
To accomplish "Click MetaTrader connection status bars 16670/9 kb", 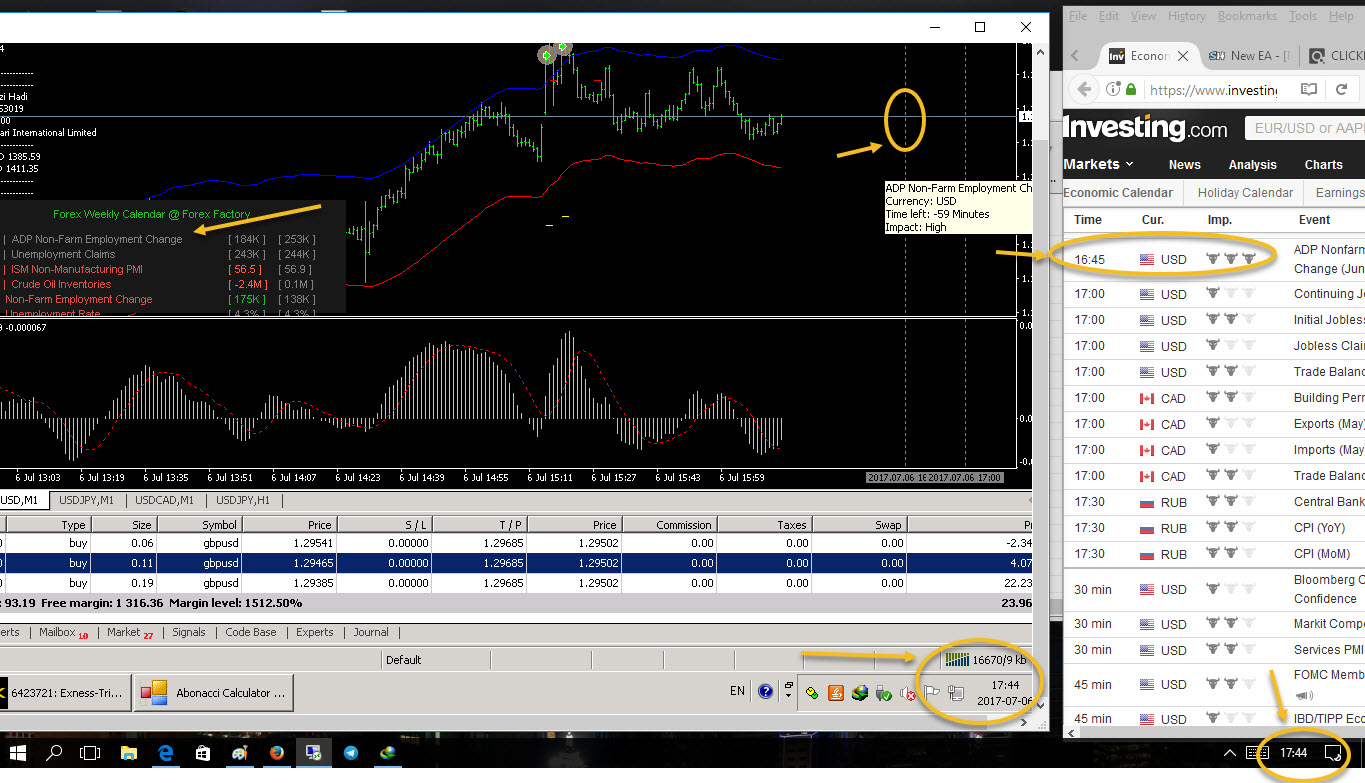I will point(987,659).
